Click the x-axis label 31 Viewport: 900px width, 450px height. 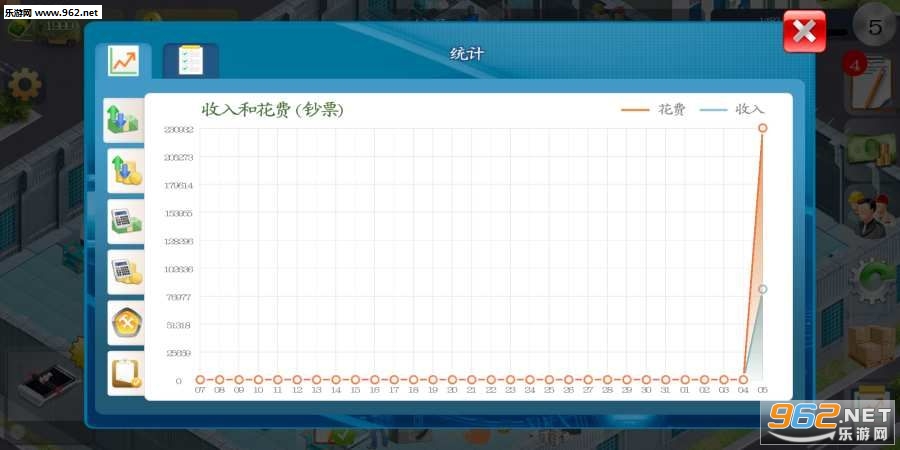[665, 390]
